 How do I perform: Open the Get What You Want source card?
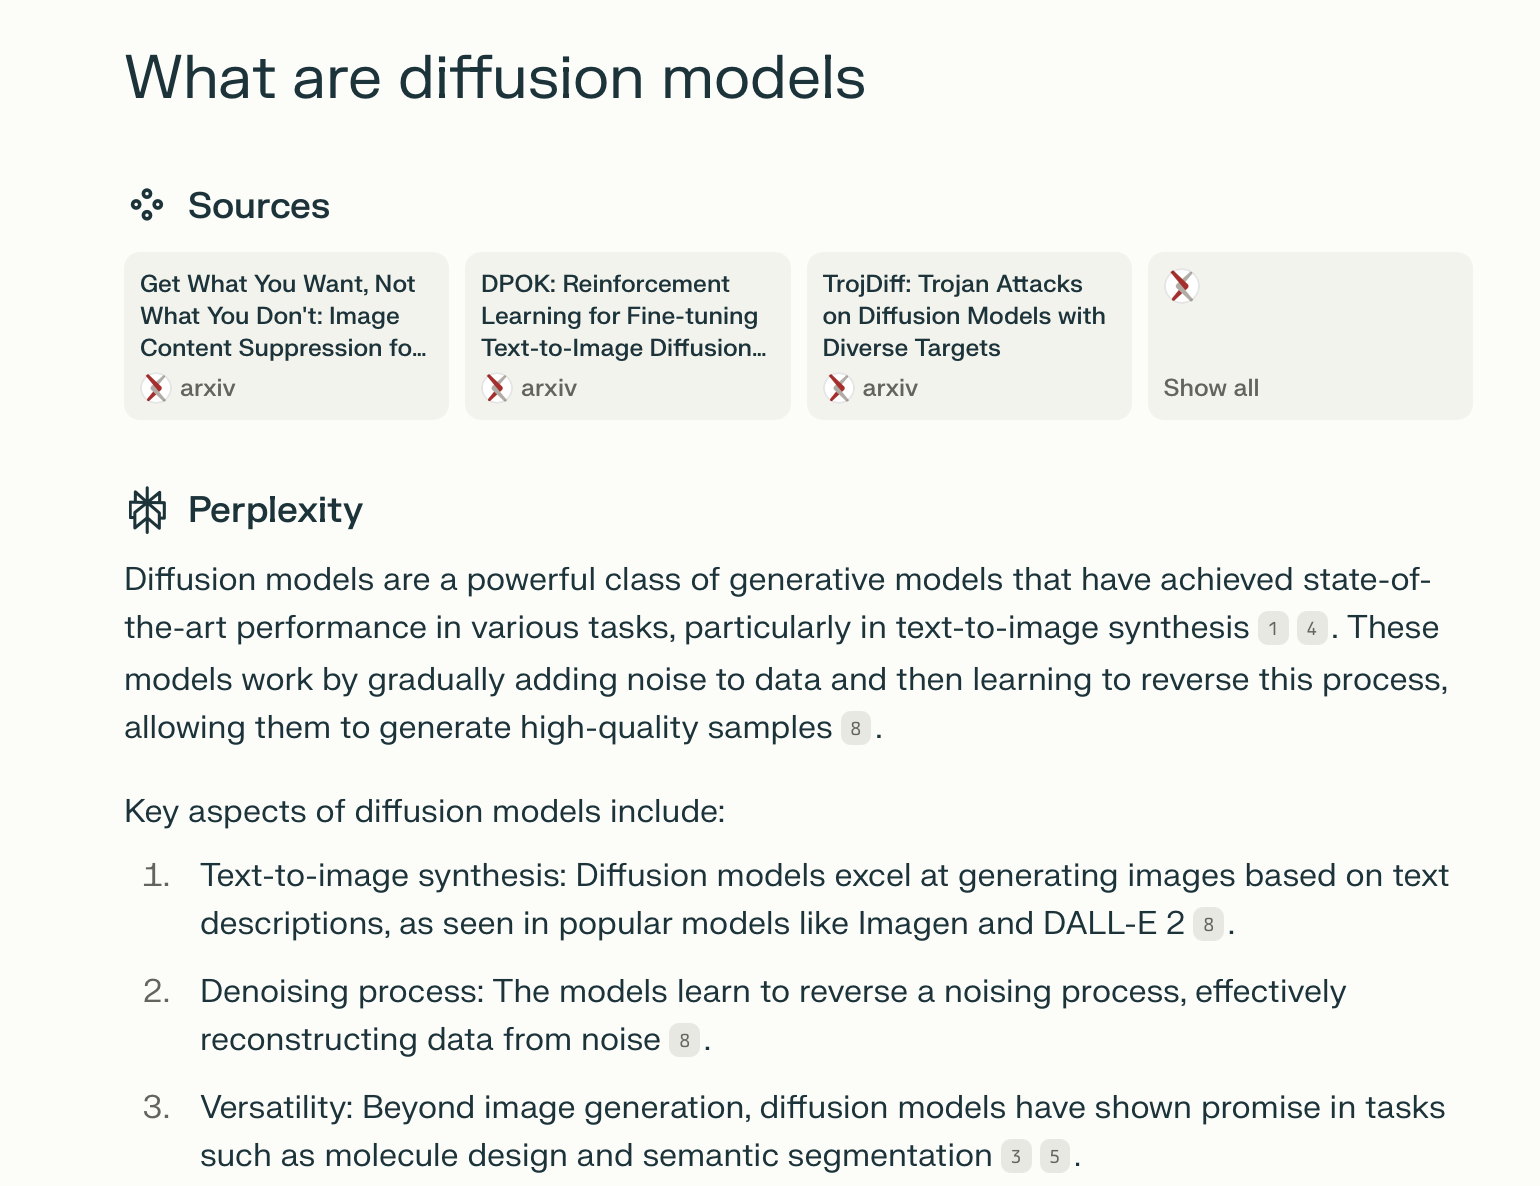tap(286, 335)
